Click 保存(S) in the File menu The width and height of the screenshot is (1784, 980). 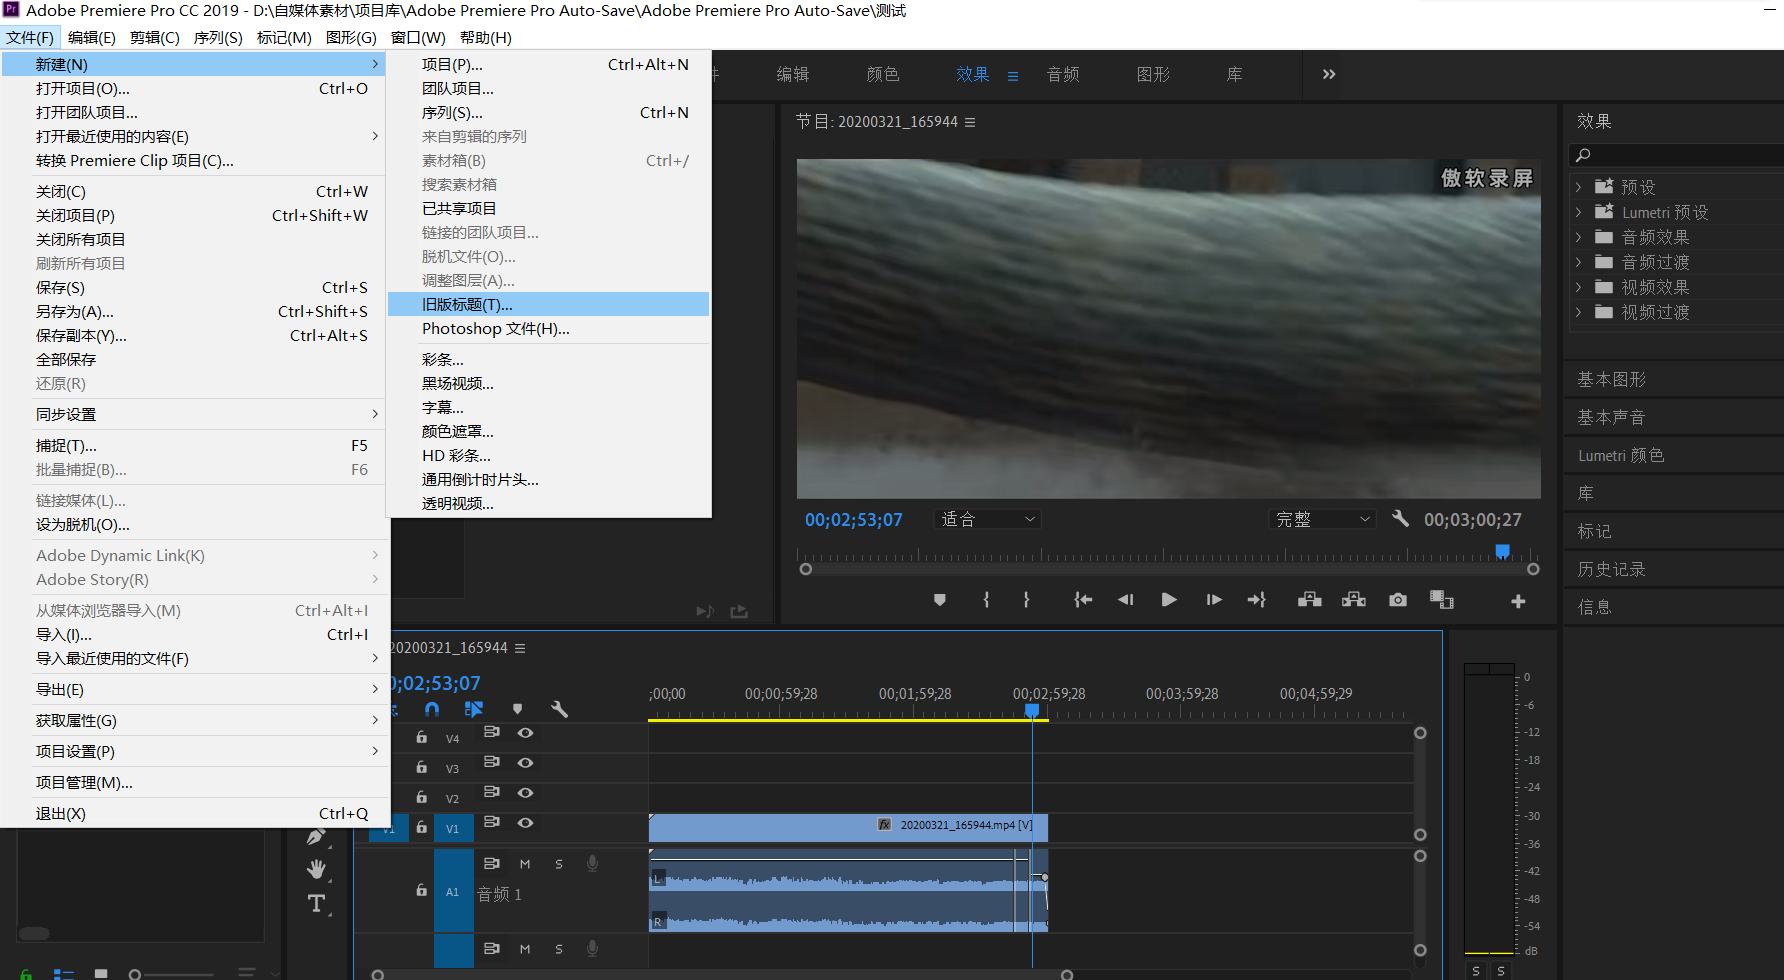193,288
